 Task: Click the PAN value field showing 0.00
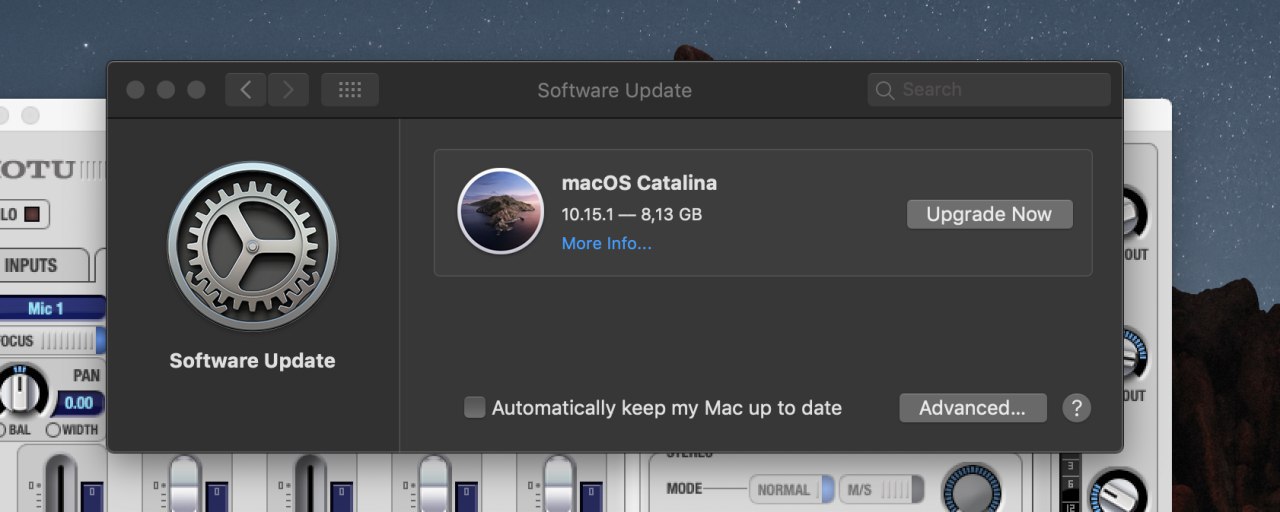coord(78,403)
